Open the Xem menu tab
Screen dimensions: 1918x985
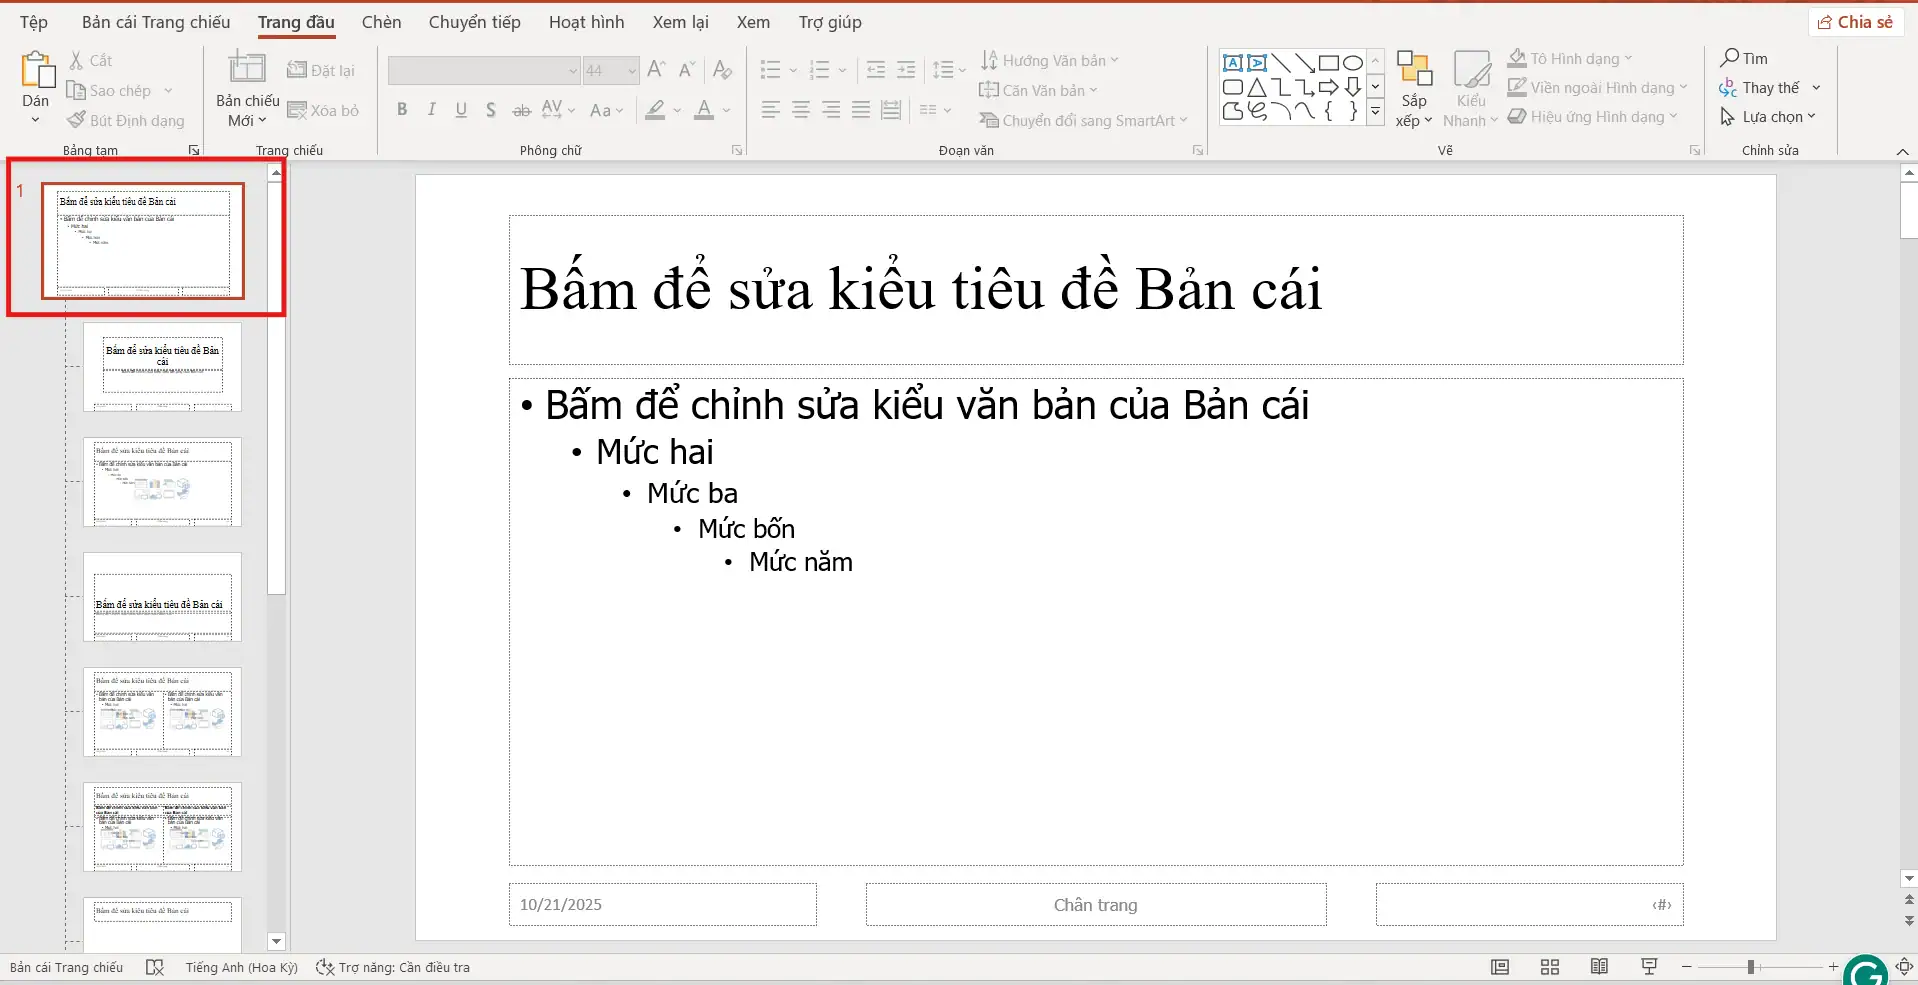point(752,21)
